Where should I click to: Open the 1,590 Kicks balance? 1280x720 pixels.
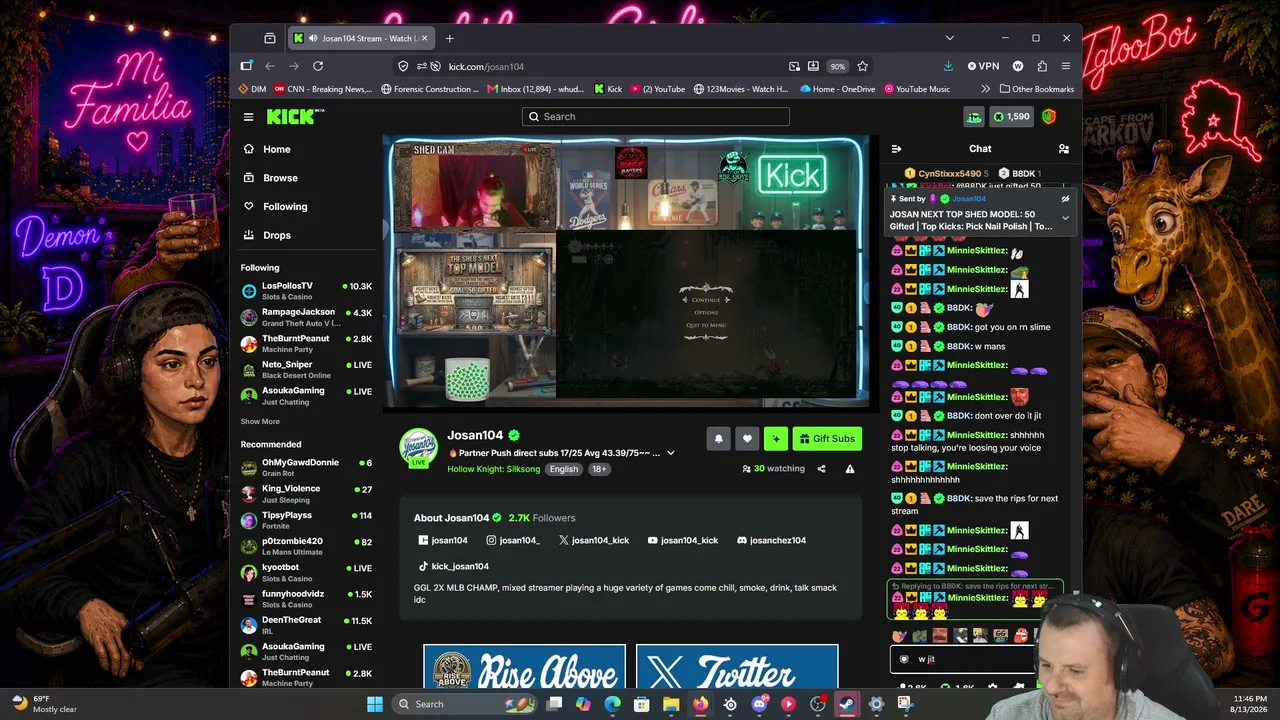pos(1011,117)
